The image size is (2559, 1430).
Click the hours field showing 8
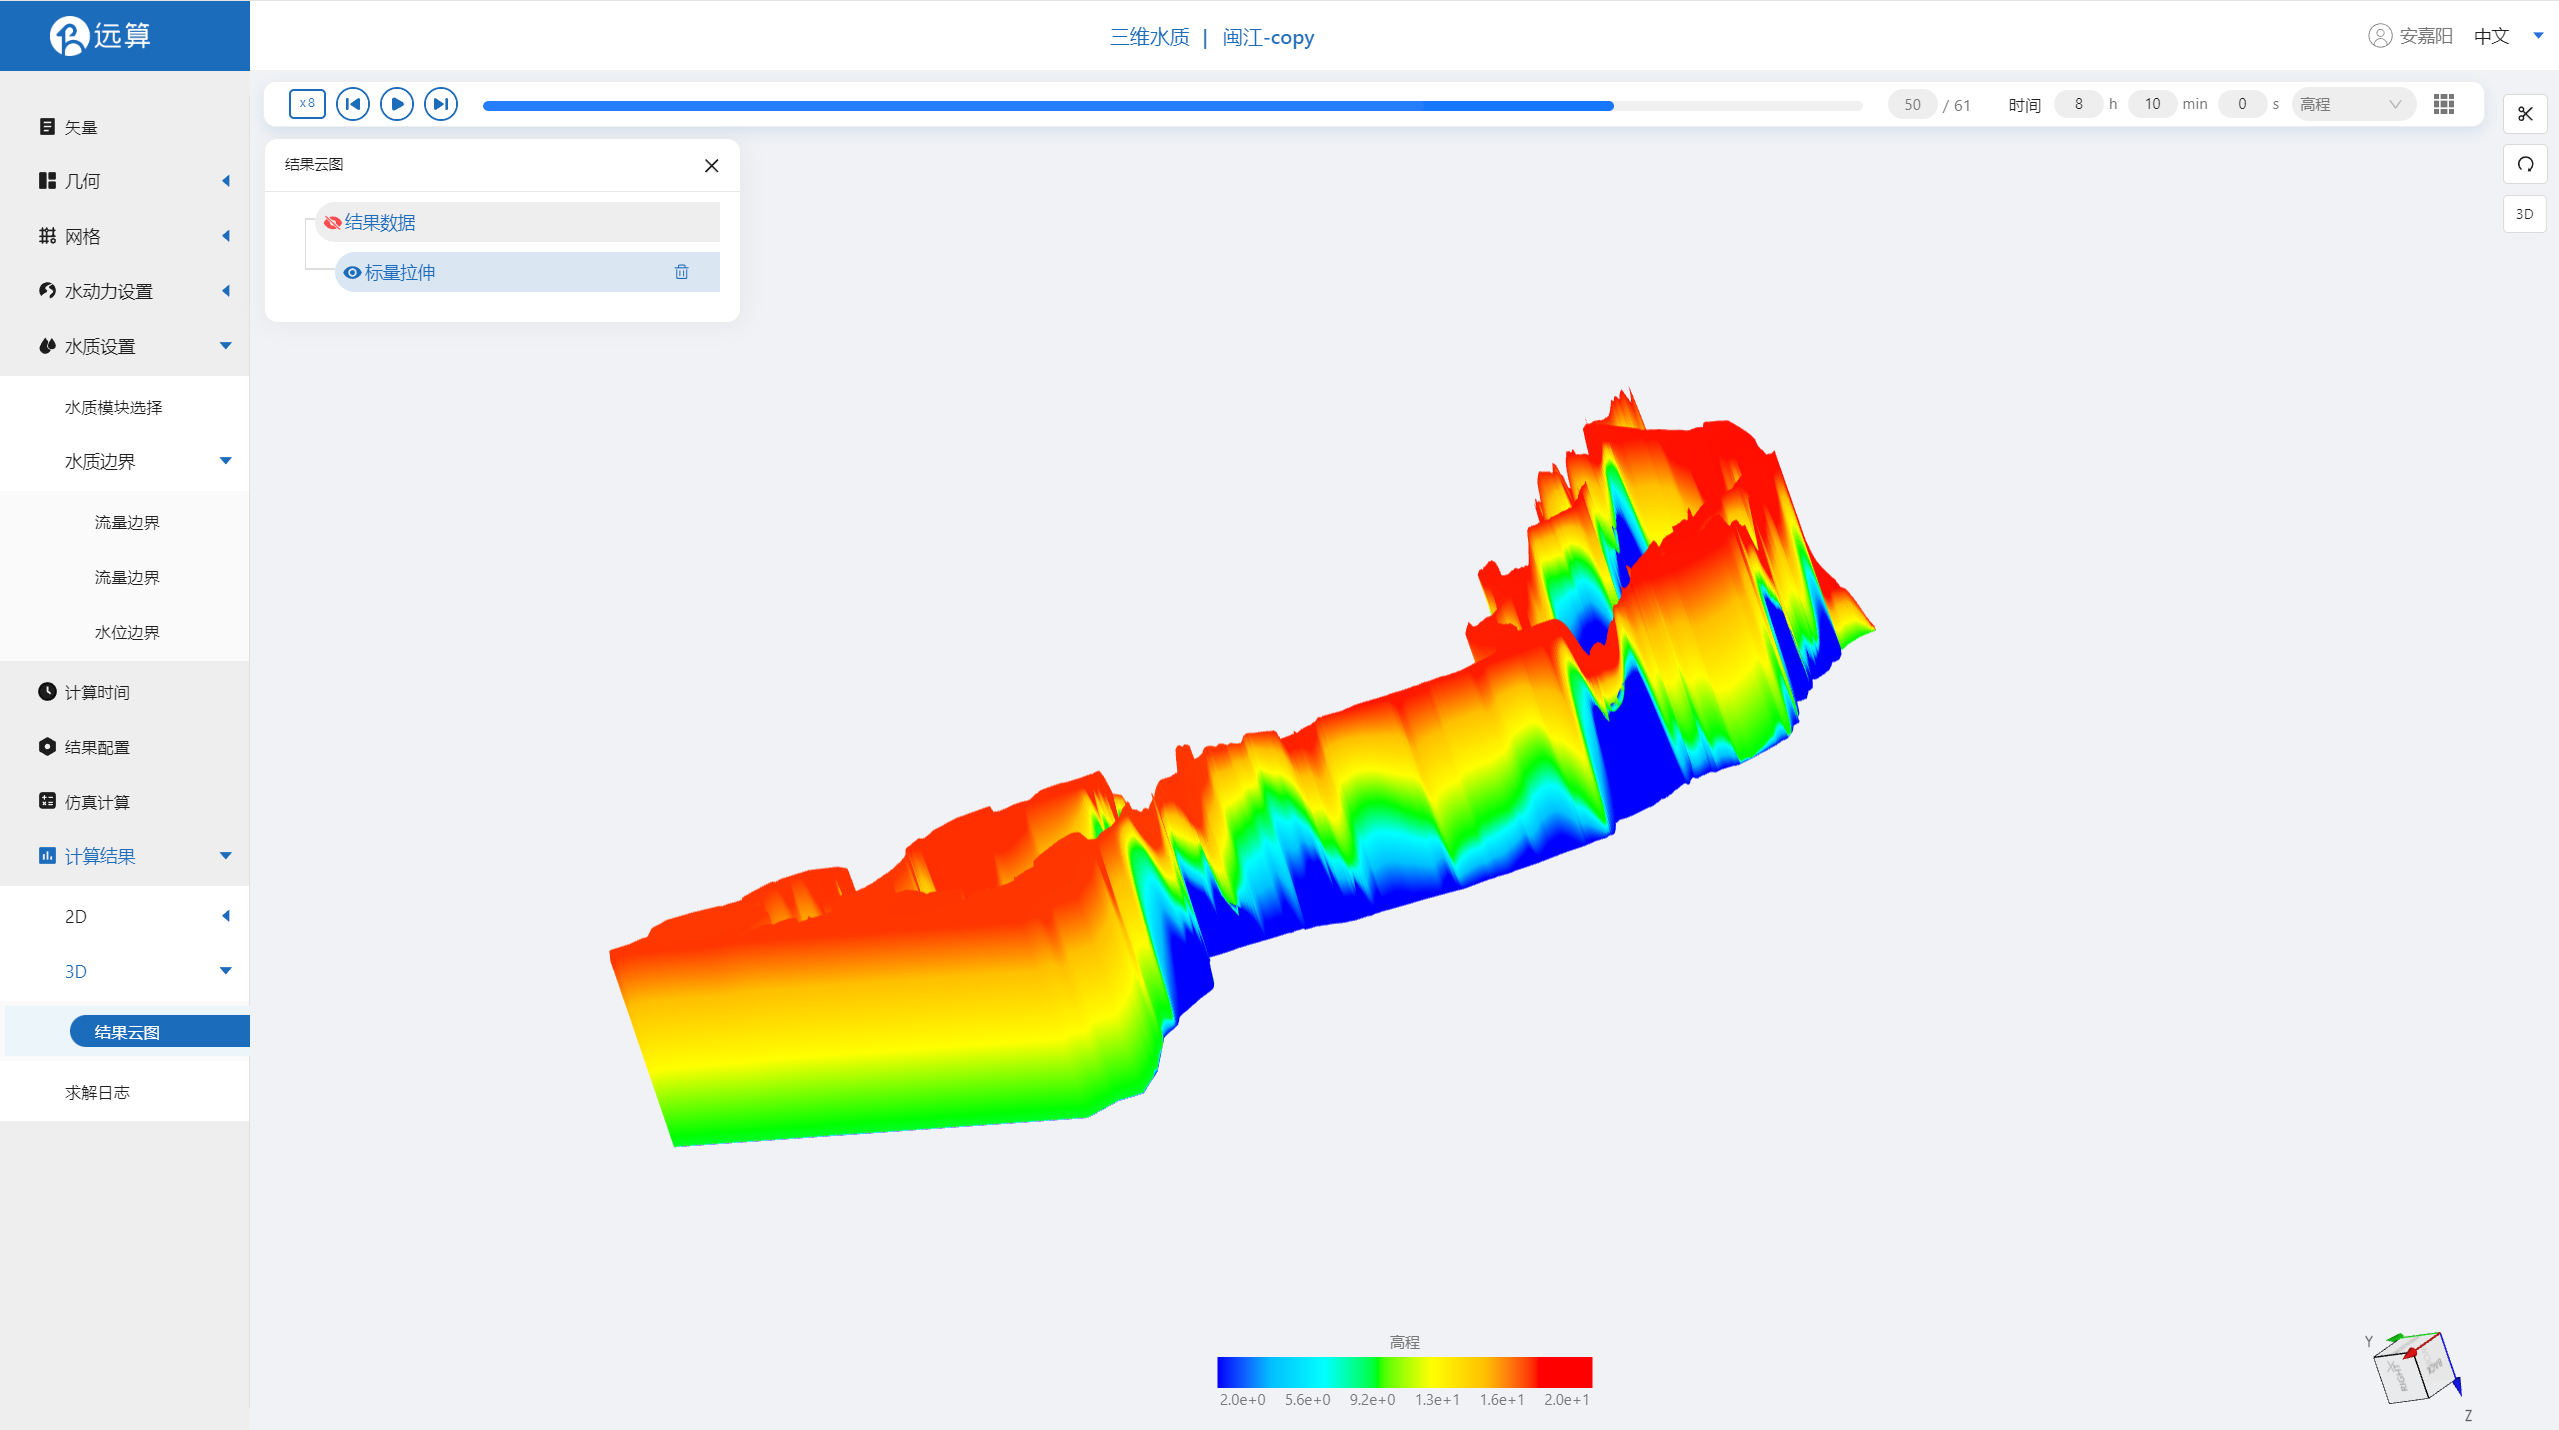click(x=2078, y=104)
